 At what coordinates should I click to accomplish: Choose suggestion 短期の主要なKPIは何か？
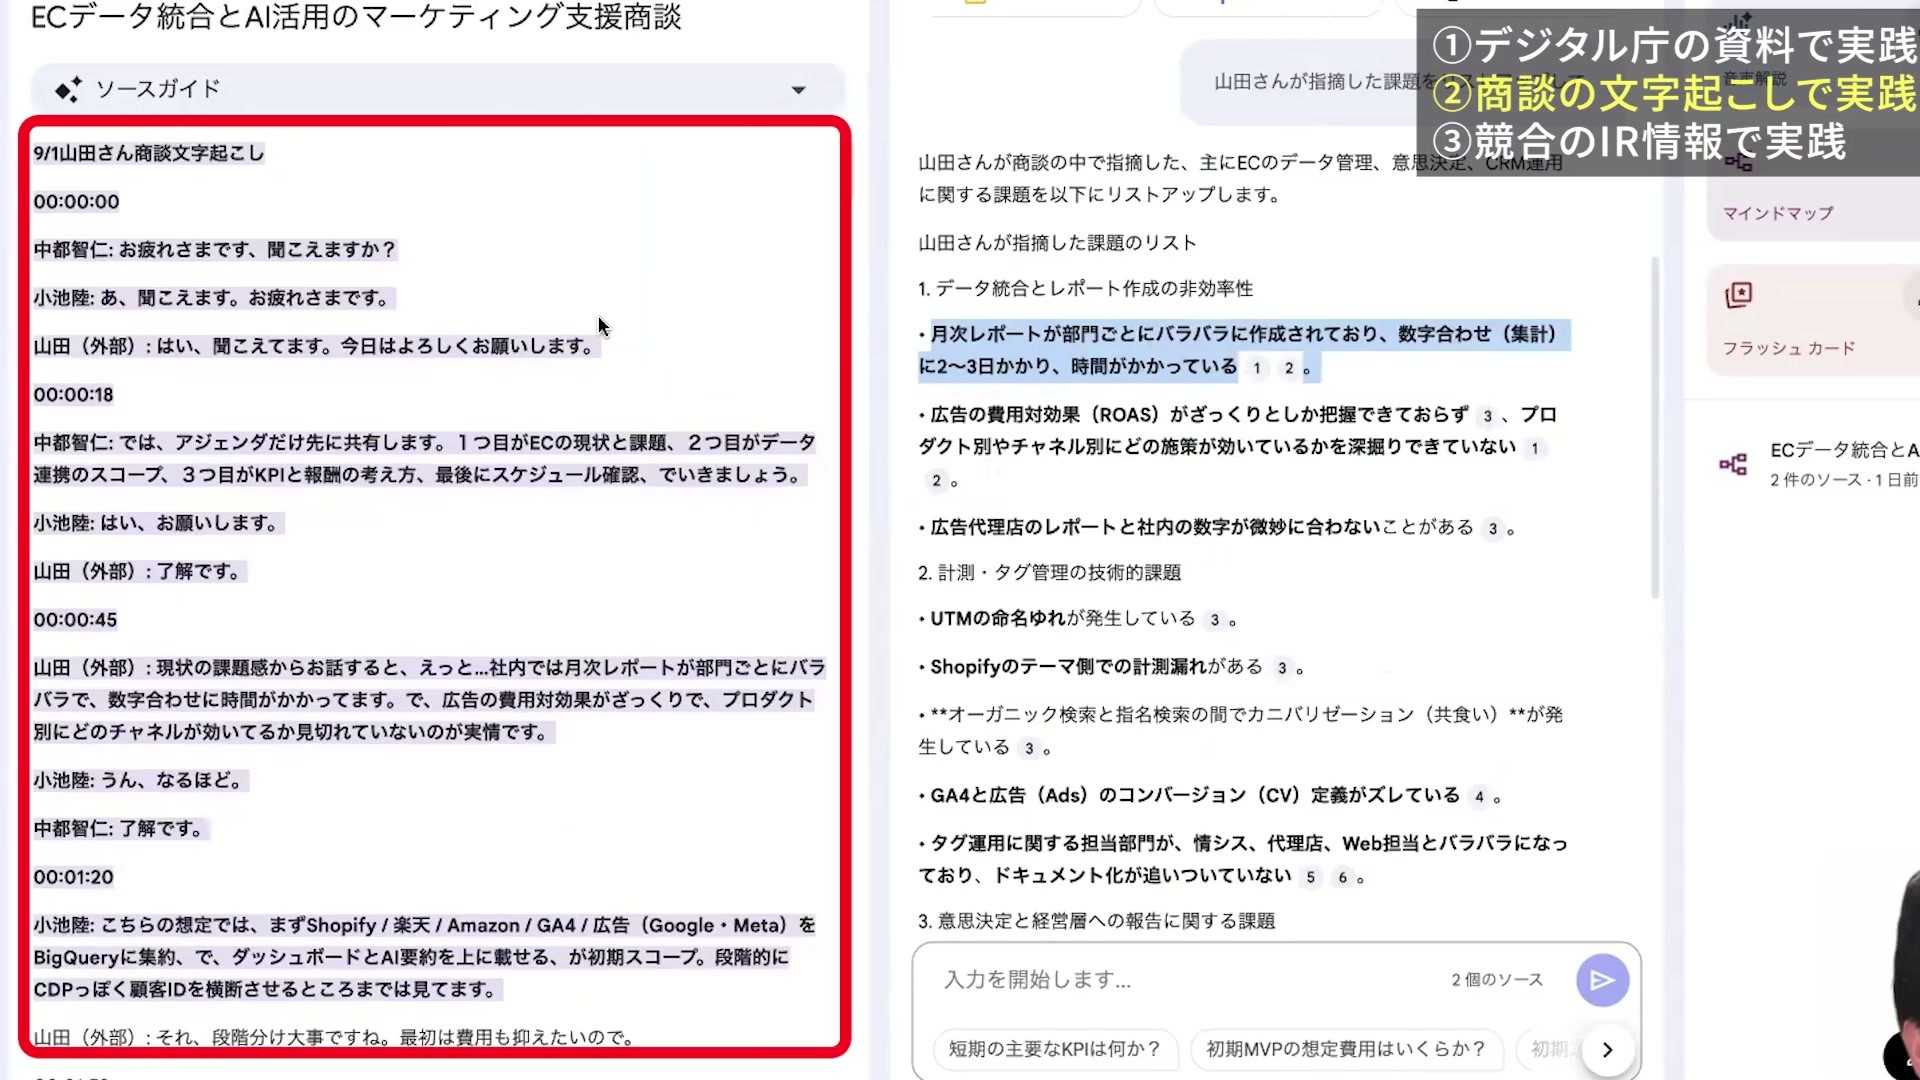tap(1054, 1049)
